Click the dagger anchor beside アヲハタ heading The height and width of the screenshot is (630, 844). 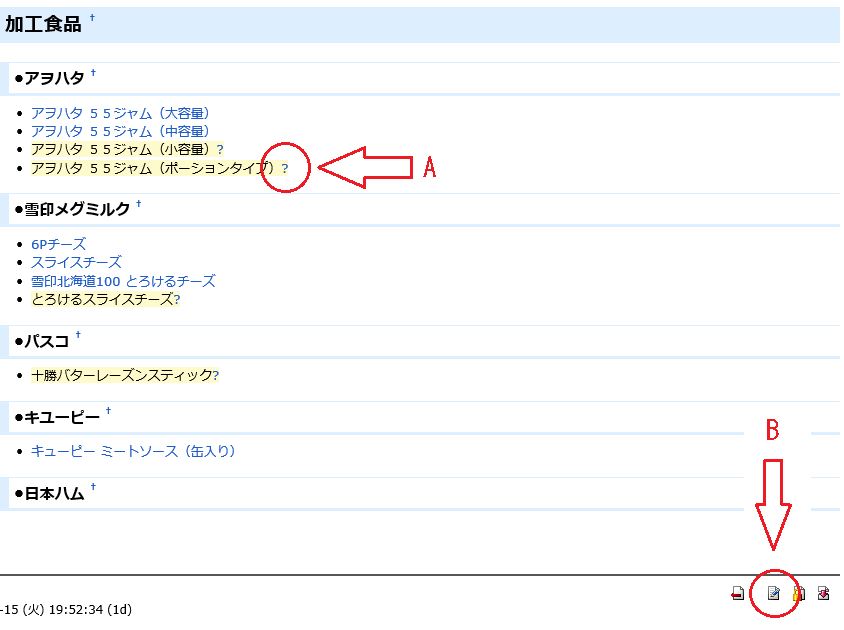coord(94,73)
